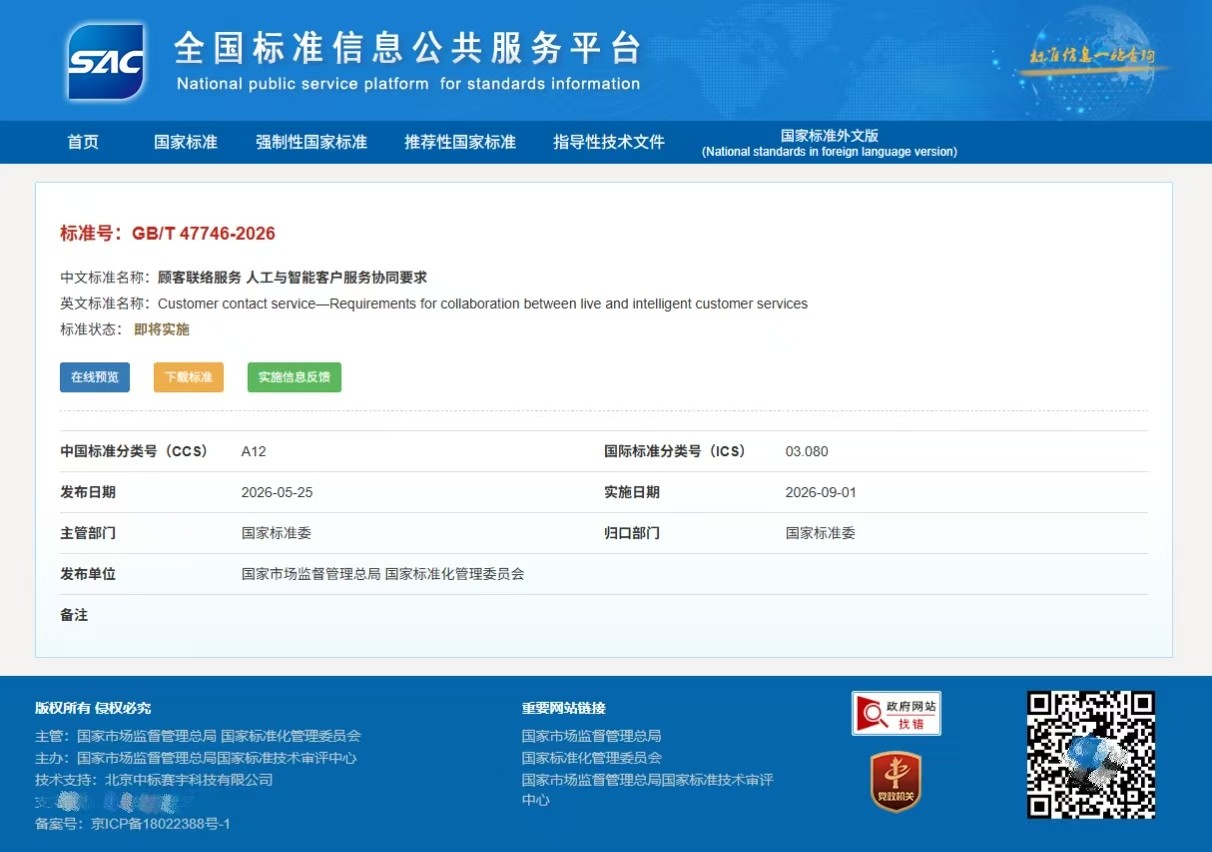The image size is (1212, 852).
Task: Go to 首页 in the navigation bar
Action: coord(83,142)
